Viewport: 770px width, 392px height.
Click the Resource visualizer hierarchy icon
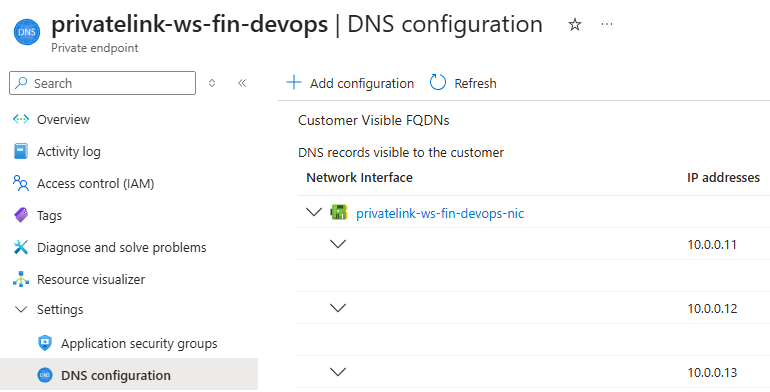click(21, 279)
